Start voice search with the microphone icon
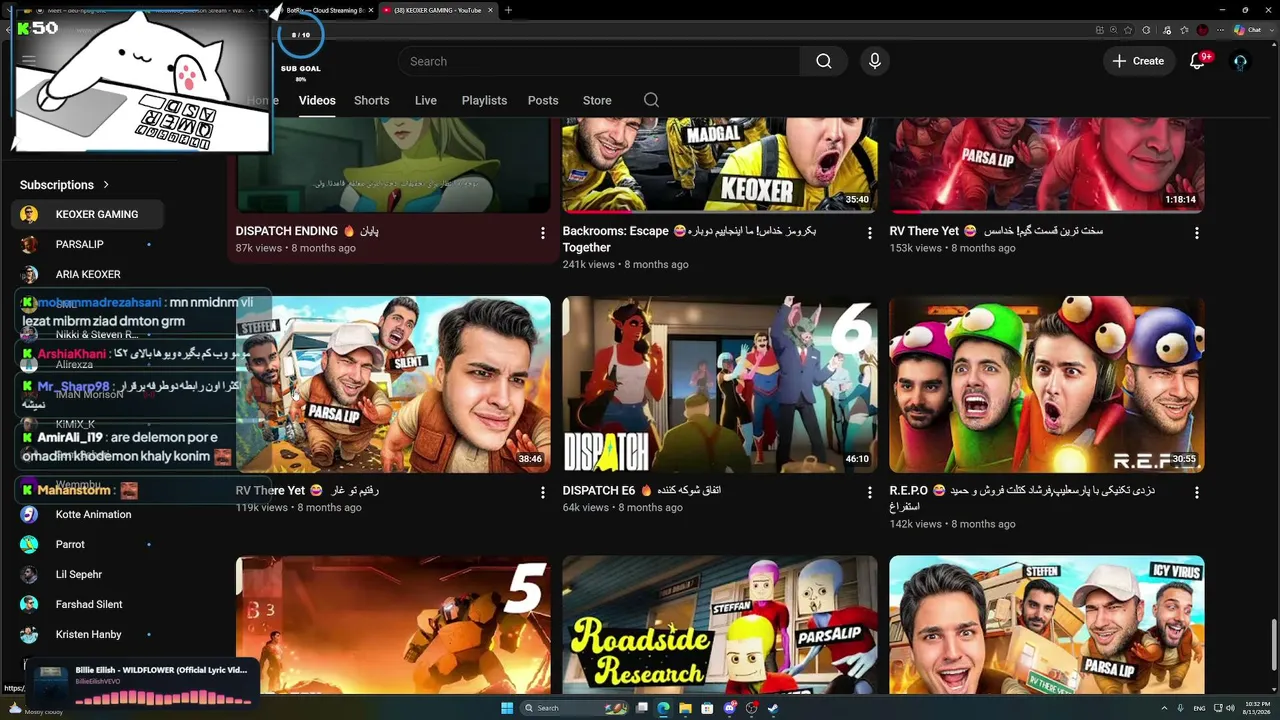The width and height of the screenshot is (1280, 720). coord(875,61)
